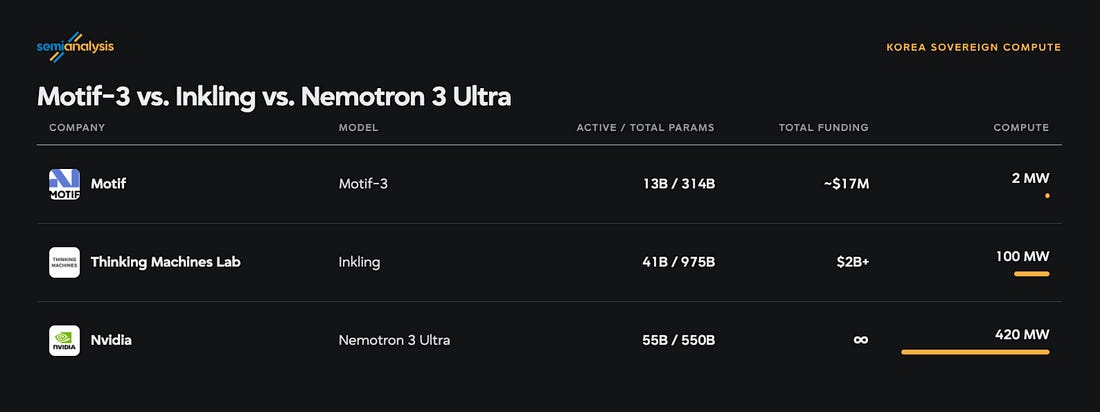
Task: Click the Thinking Machines Lab company name
Action: pos(166,263)
